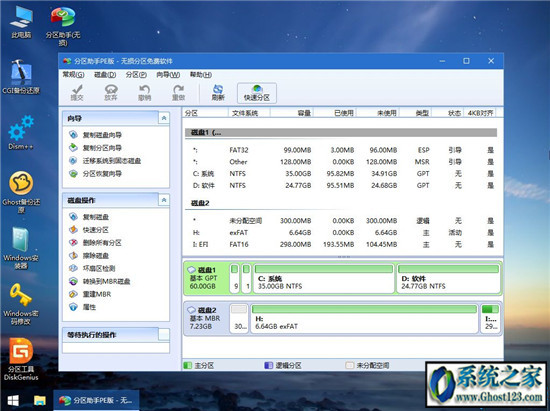Open CGI备份还原 desktop icon
The width and height of the screenshot is (550, 411).
(21, 77)
